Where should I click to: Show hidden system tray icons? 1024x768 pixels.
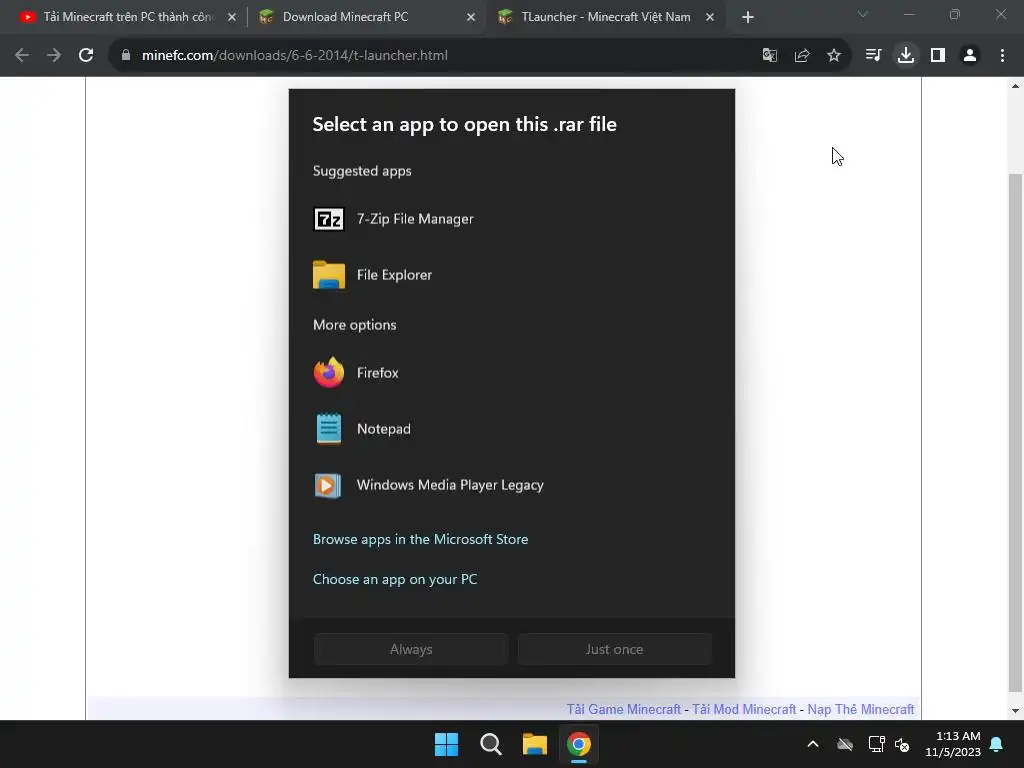pyautogui.click(x=813, y=744)
